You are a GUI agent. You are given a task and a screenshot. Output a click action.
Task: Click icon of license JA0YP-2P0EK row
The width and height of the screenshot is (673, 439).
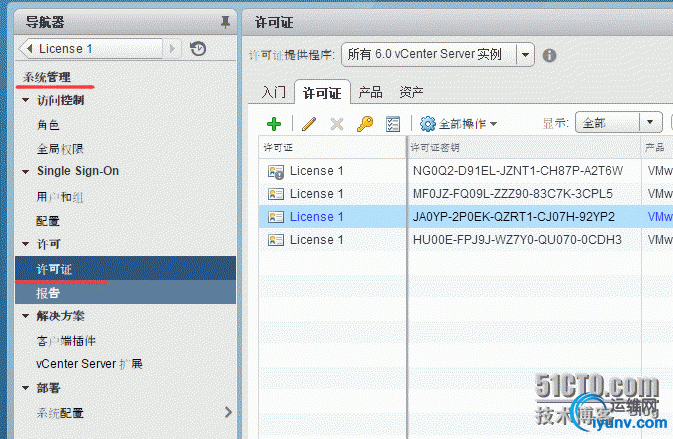point(276,217)
